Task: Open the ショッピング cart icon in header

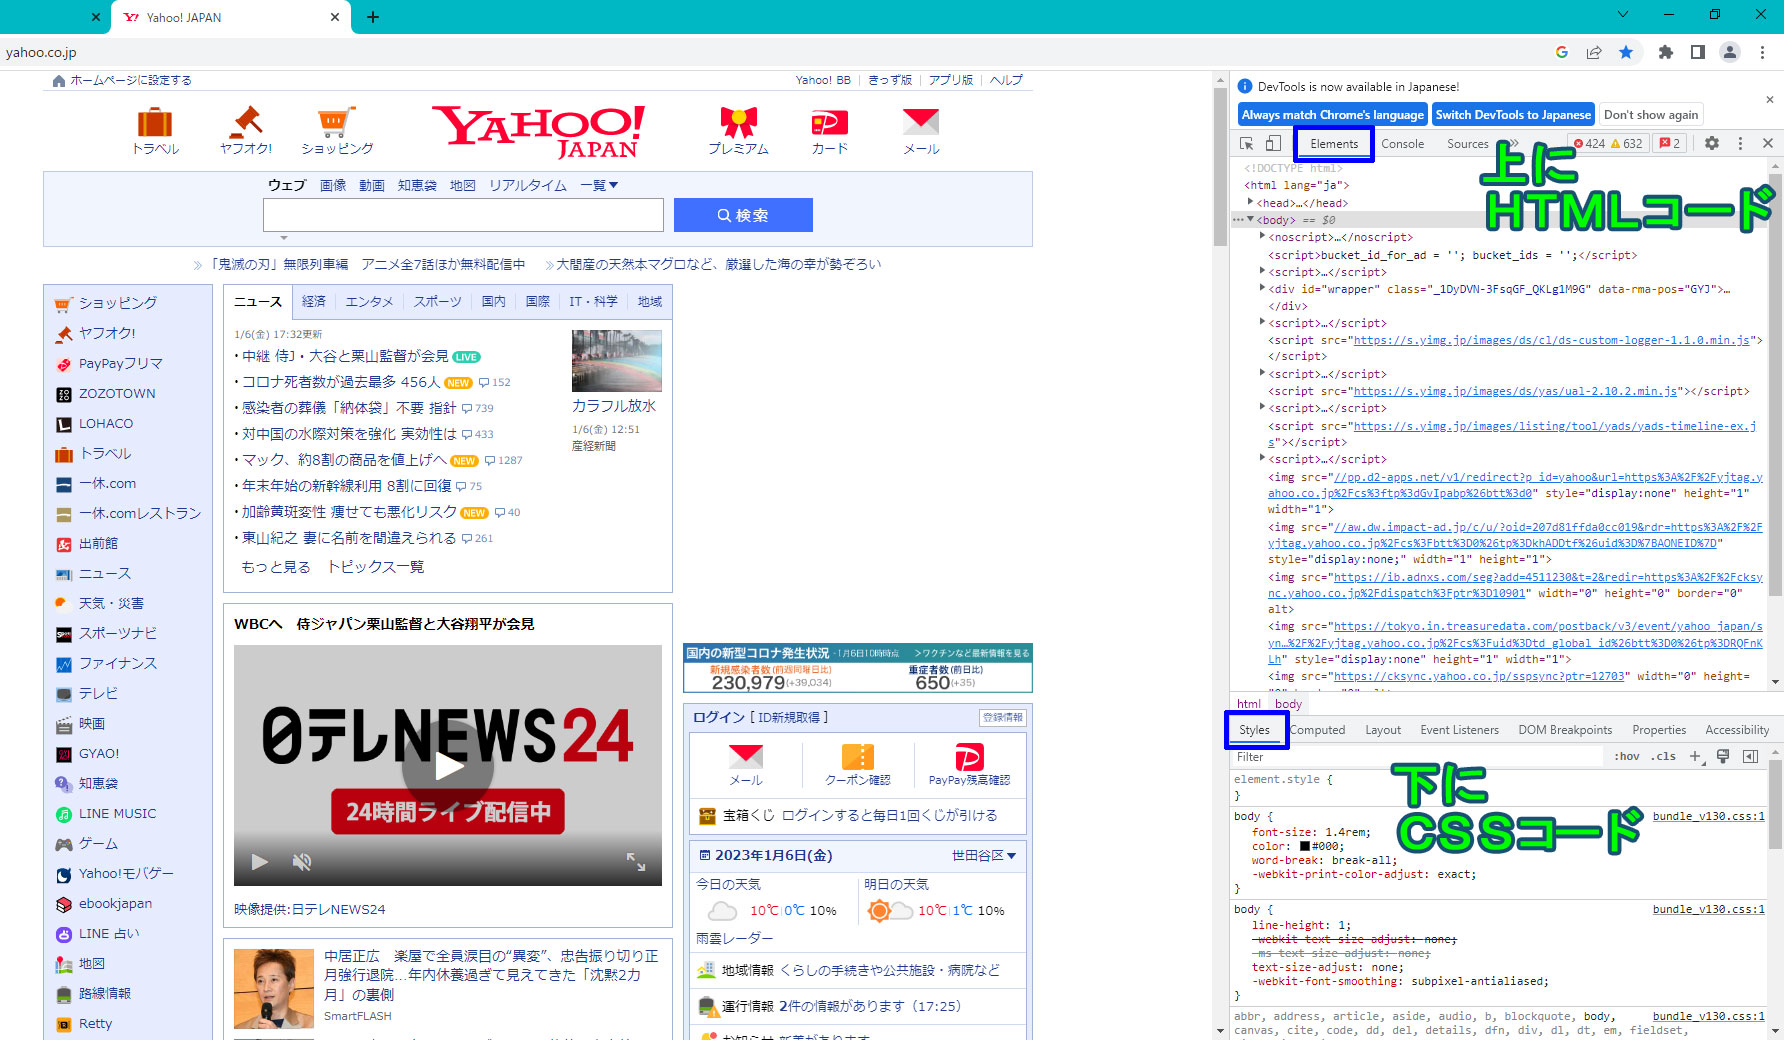Action: pyautogui.click(x=337, y=123)
